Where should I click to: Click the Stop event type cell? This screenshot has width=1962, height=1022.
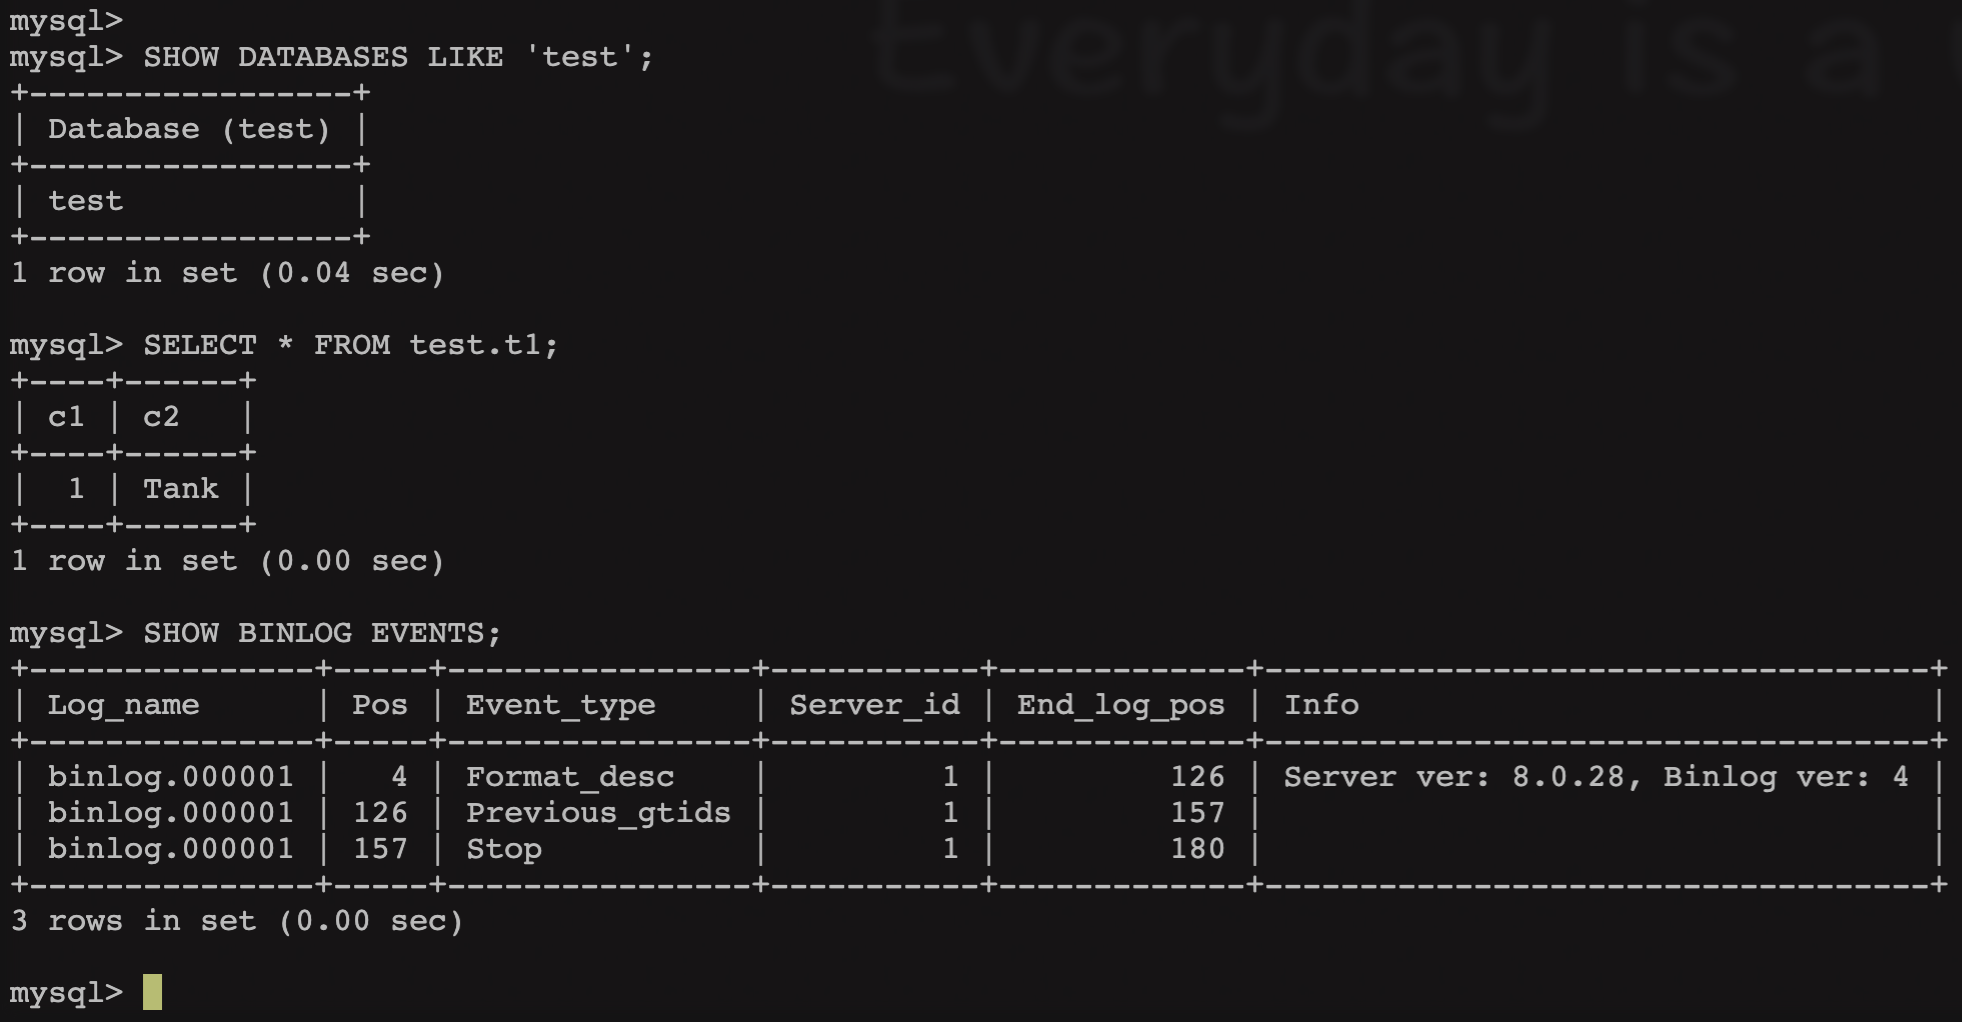pos(504,849)
